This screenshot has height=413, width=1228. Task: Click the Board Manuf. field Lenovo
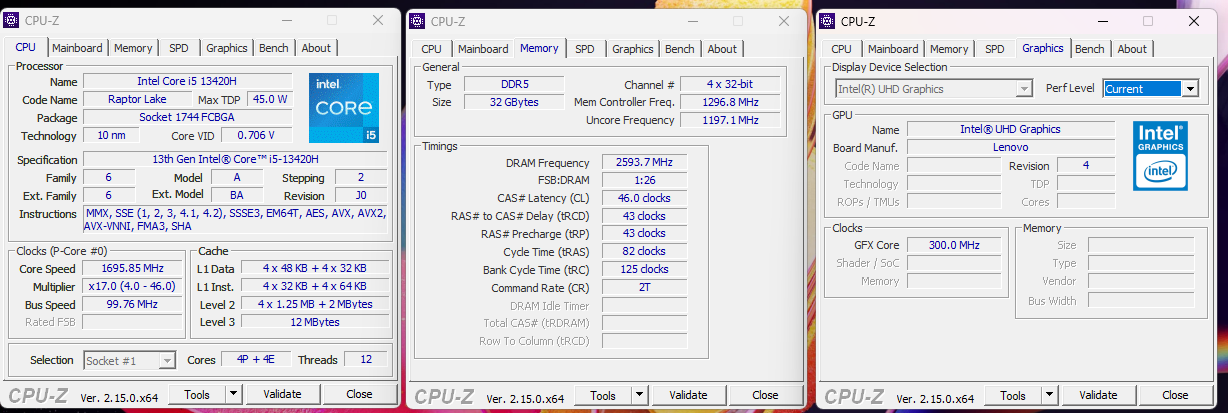[x=1010, y=147]
